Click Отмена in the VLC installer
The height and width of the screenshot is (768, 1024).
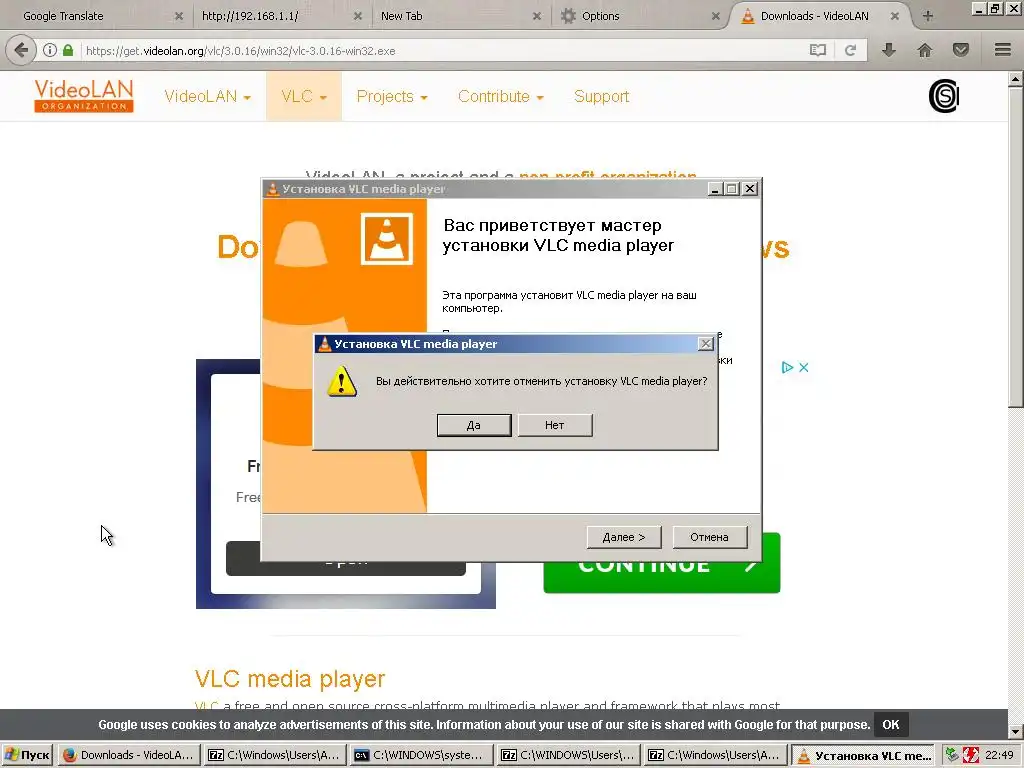(709, 537)
